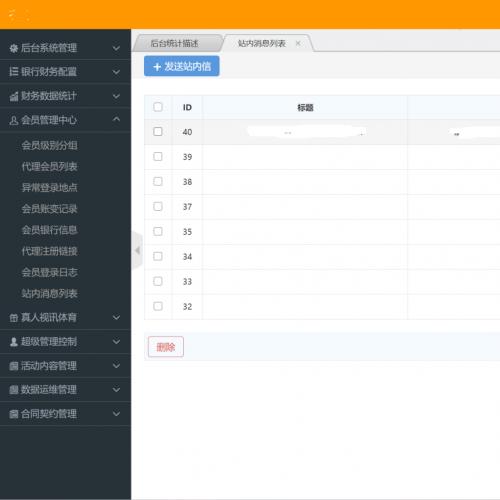Open 代理会员列表 in the sidebar
This screenshot has height=500, width=500.
click(x=49, y=166)
